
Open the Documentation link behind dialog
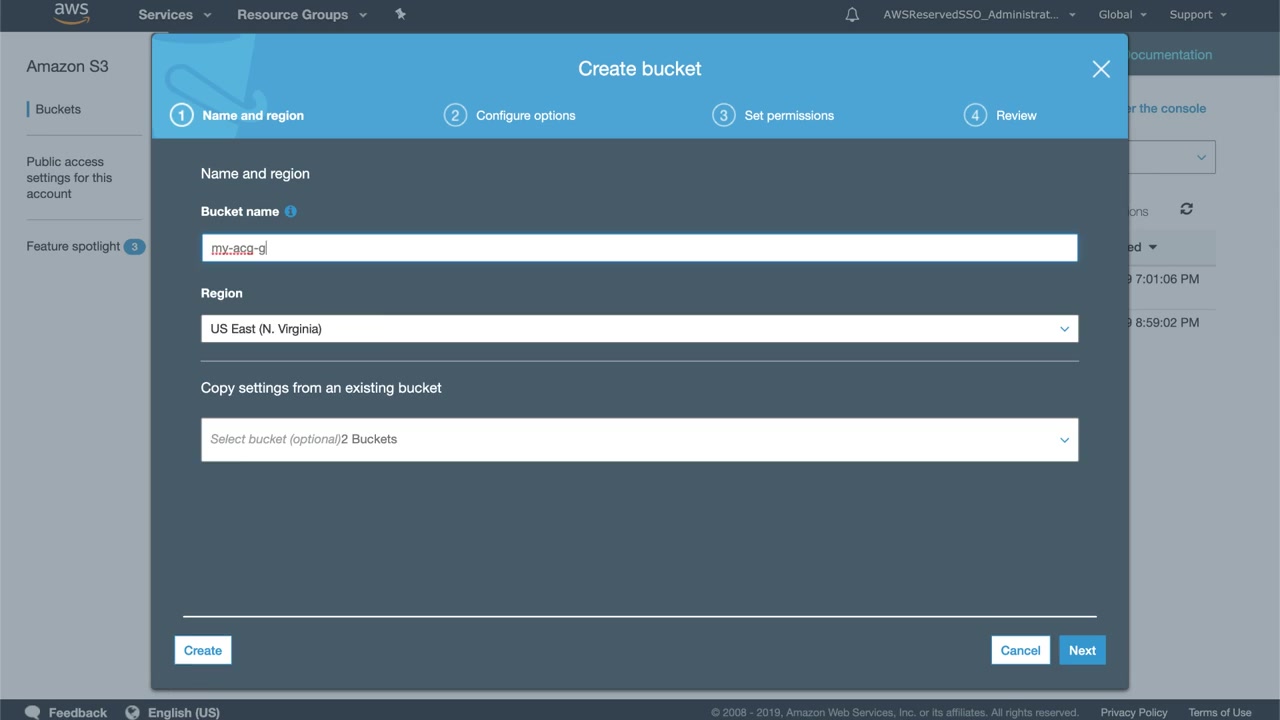pyautogui.click(x=1171, y=55)
